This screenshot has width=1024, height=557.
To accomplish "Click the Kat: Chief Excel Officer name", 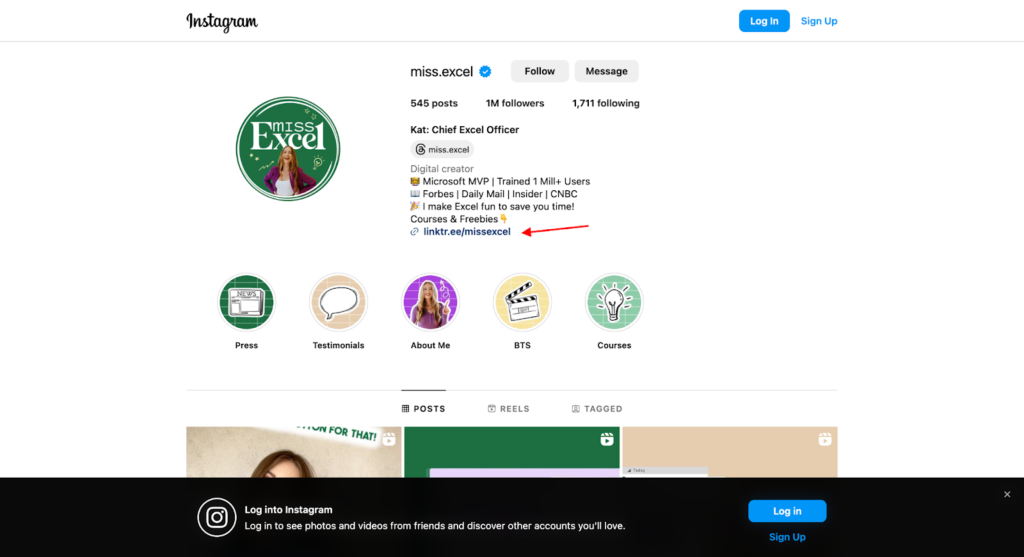I will pos(464,130).
